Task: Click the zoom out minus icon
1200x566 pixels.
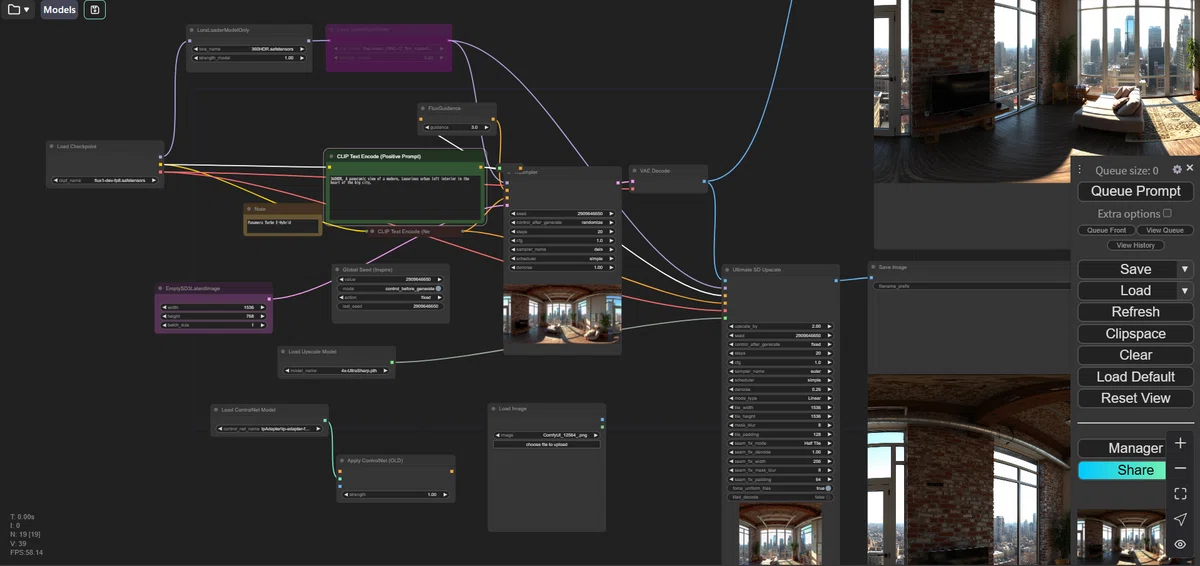Action: coord(1180,468)
